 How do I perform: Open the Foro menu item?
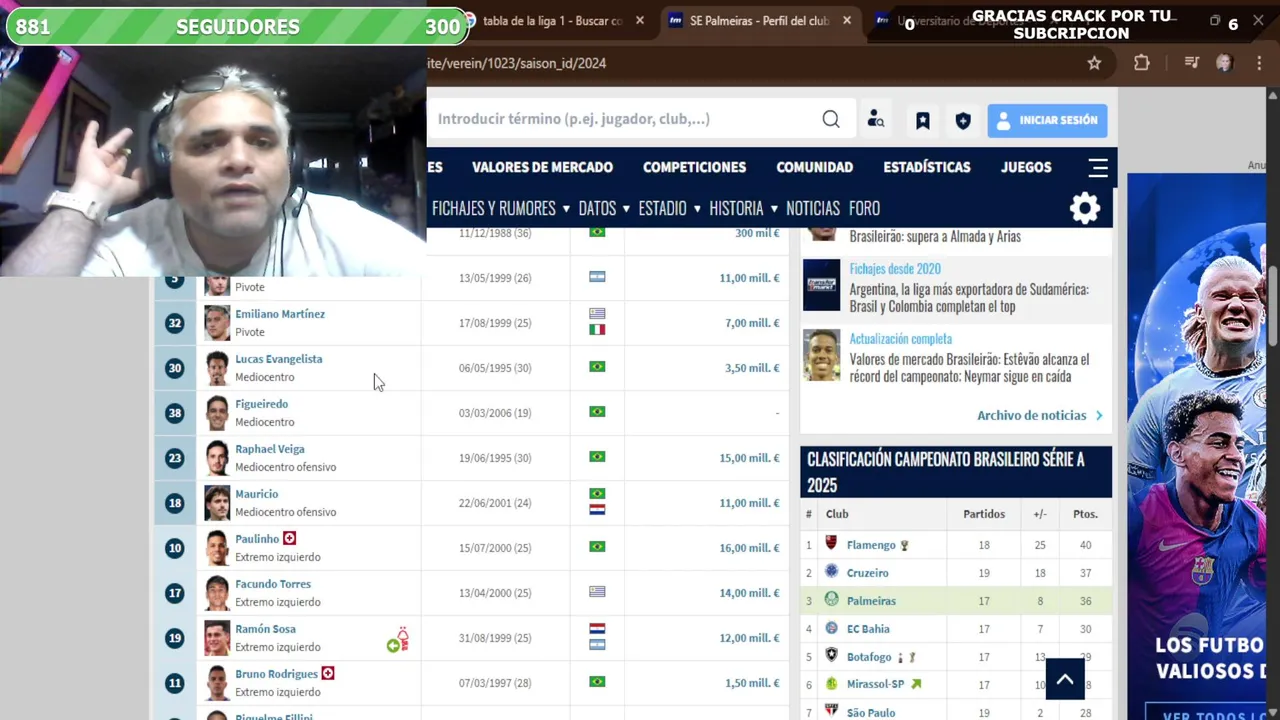(864, 208)
